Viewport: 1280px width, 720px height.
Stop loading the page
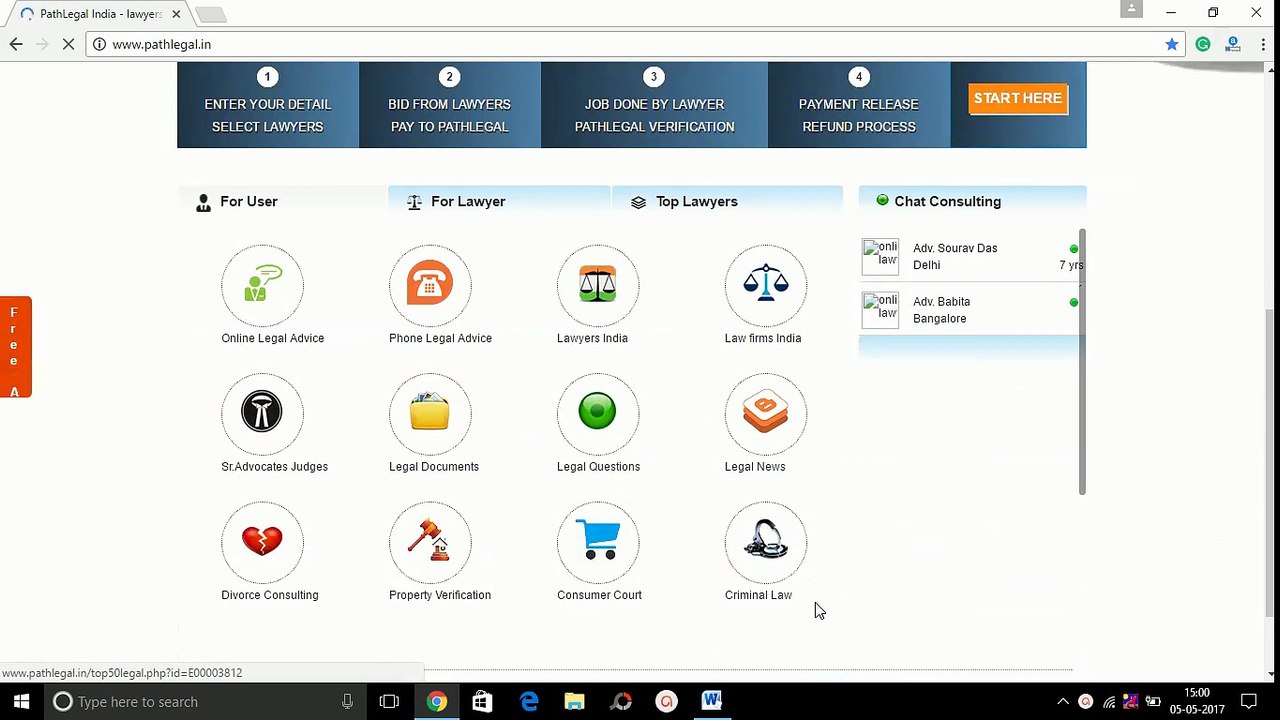(68, 44)
